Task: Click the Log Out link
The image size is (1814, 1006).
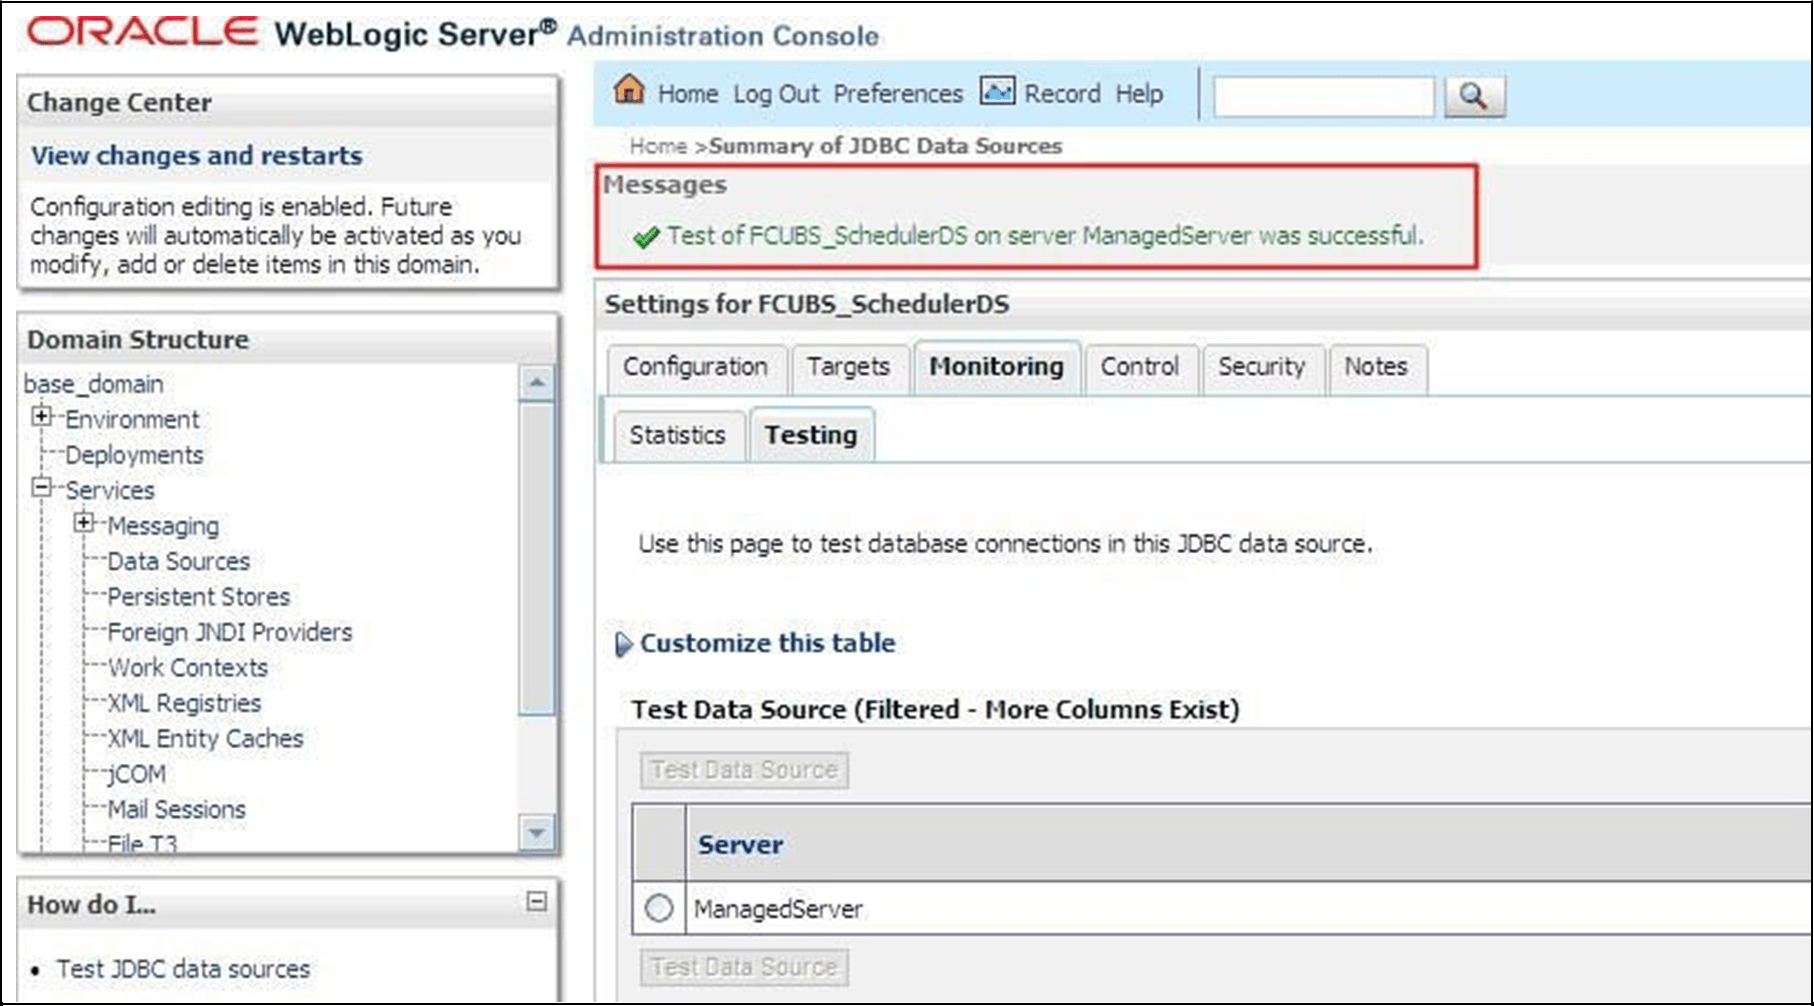Action: click(776, 94)
